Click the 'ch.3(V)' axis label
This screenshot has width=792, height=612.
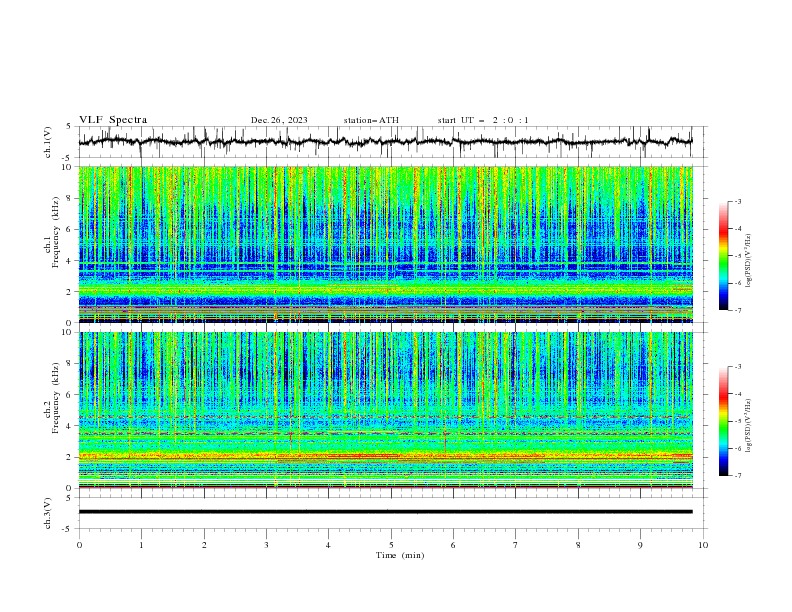click(48, 514)
